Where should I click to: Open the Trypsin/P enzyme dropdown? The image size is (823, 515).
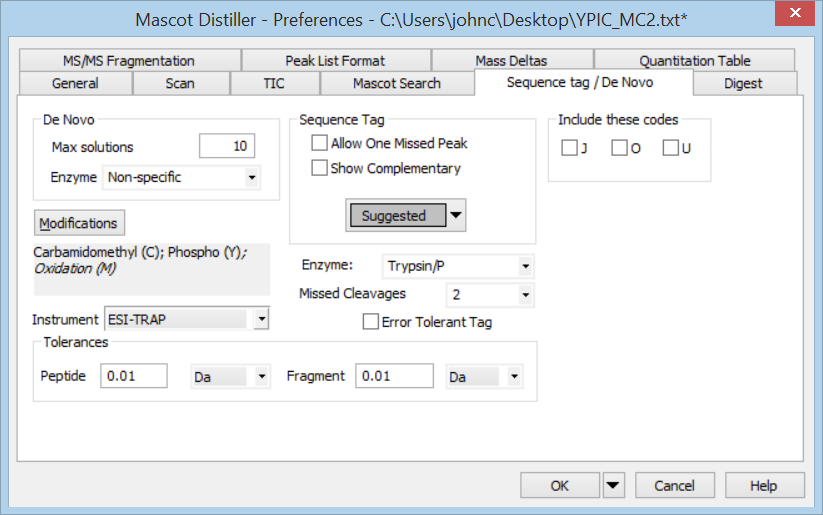point(458,266)
